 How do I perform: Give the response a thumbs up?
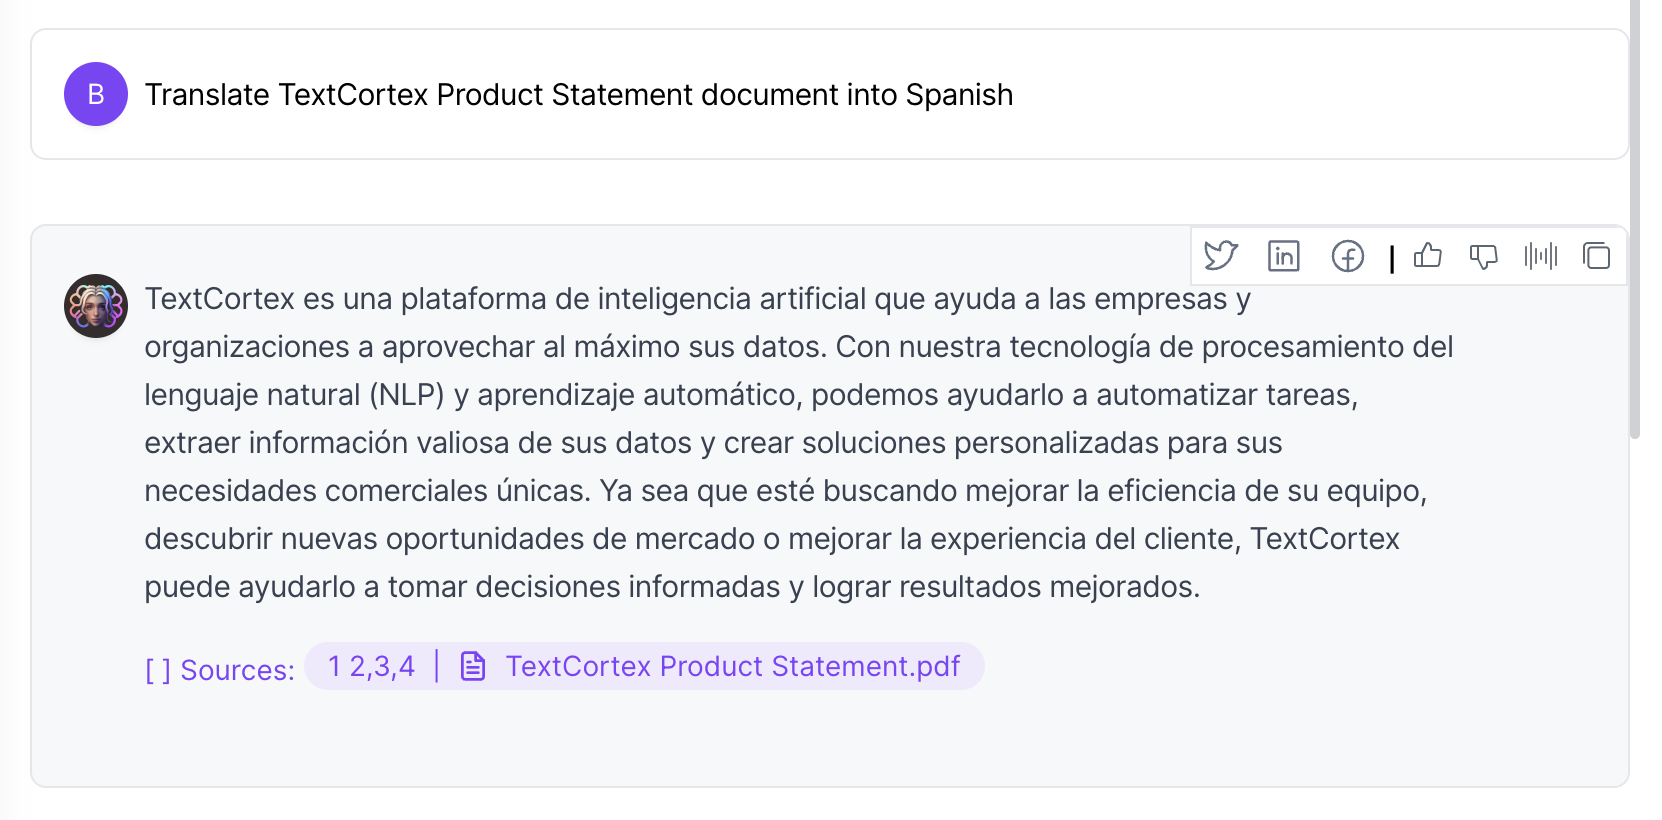[1428, 257]
